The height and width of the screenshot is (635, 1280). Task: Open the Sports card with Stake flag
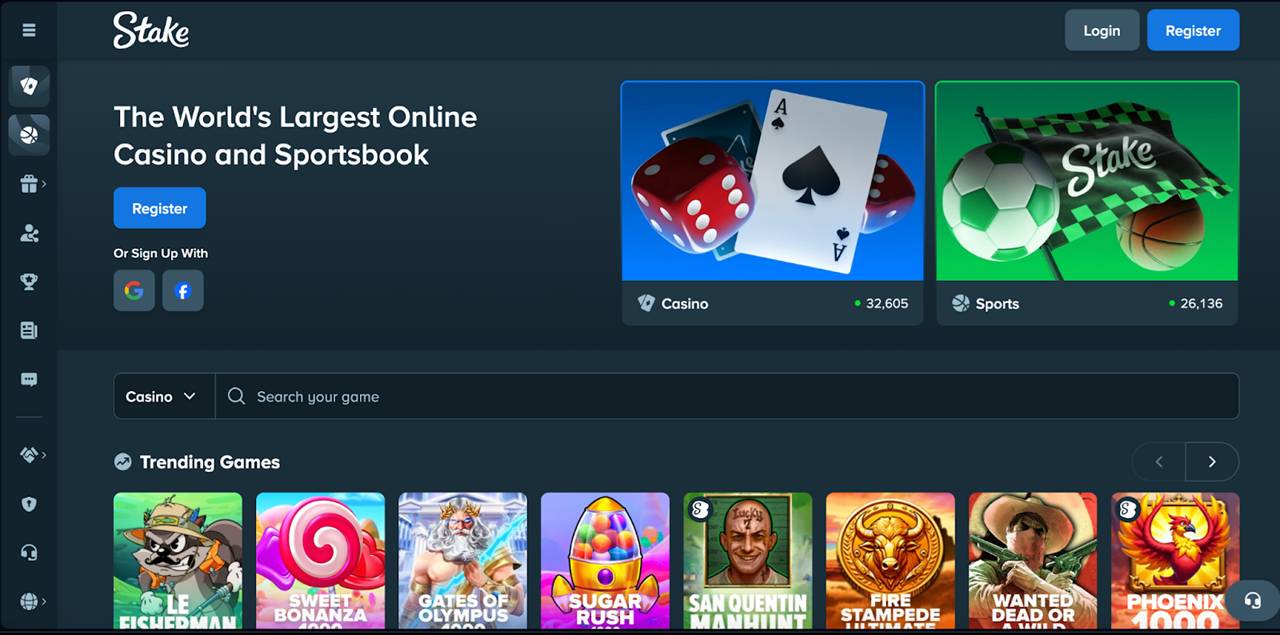pos(1087,203)
